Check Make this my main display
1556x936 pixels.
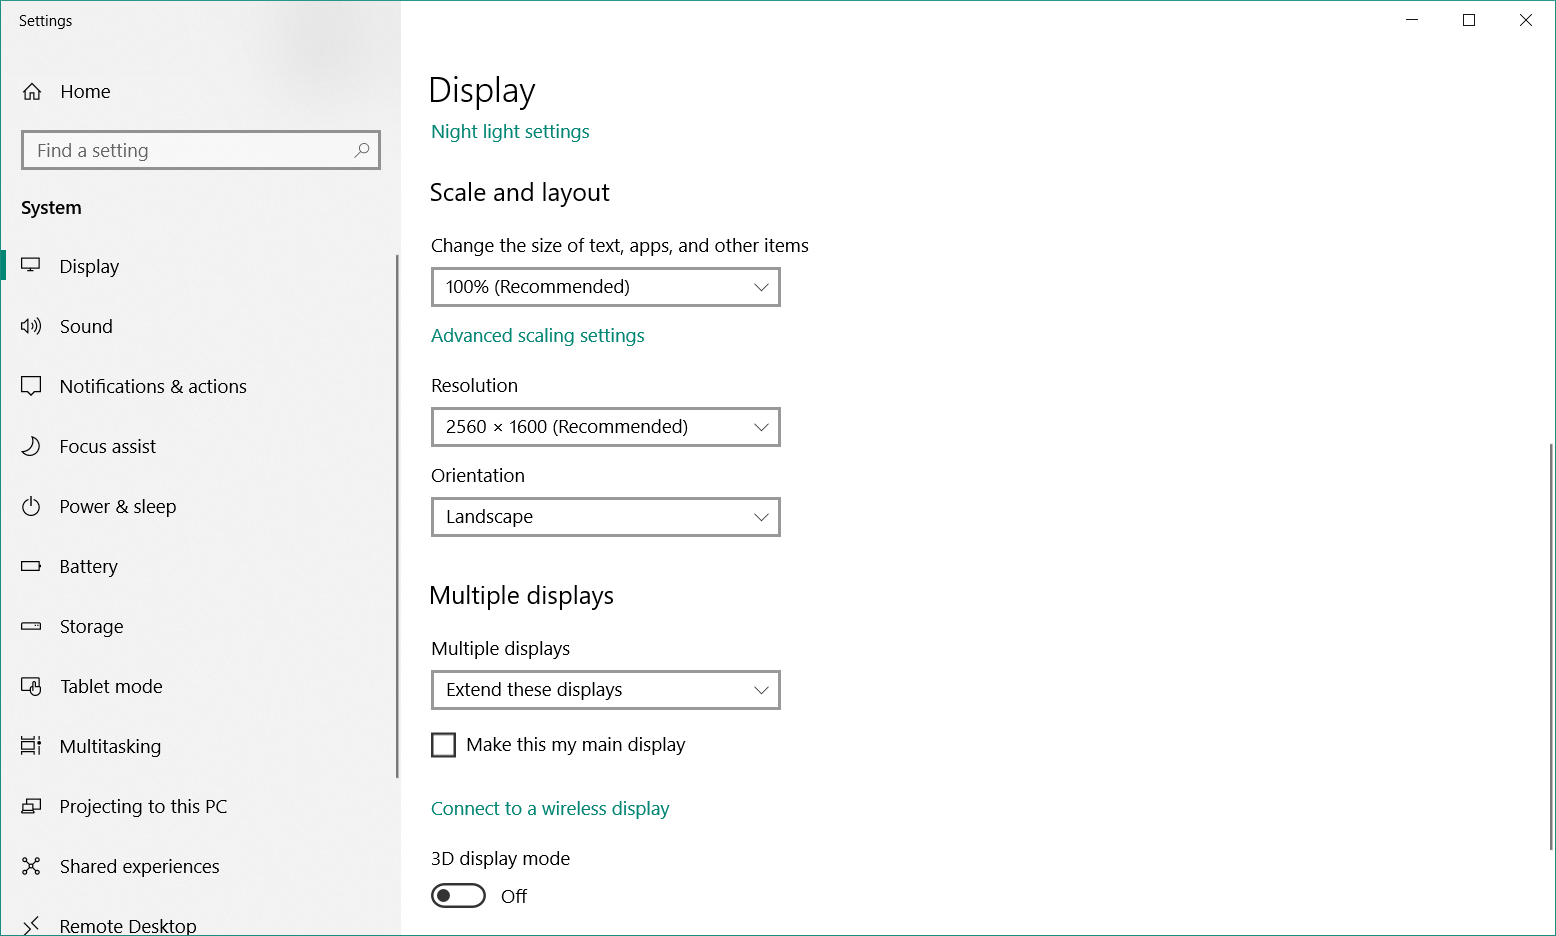coord(443,745)
